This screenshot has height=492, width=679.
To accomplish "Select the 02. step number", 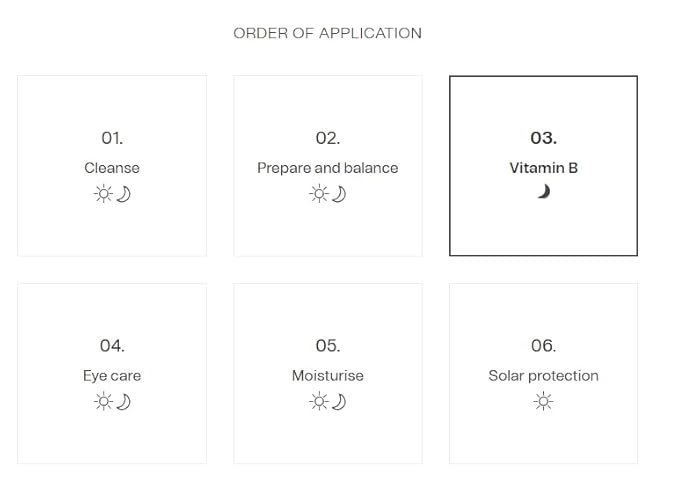I will (328, 138).
